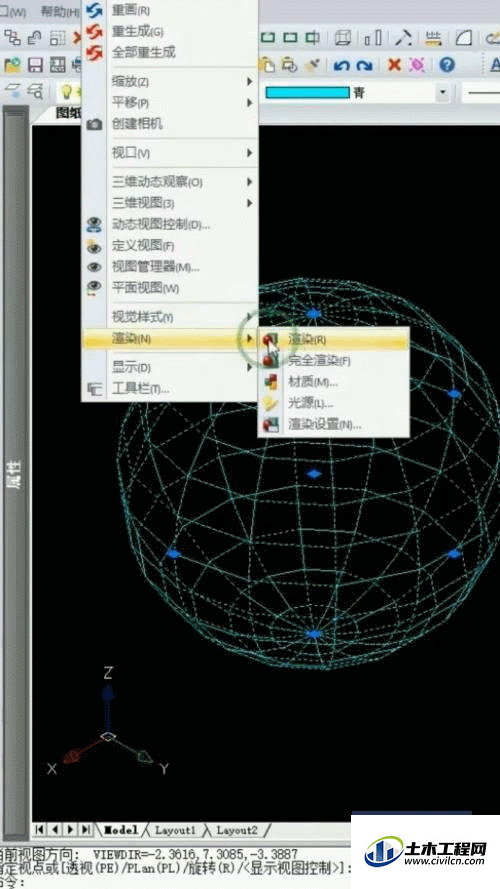The image size is (500, 889).
Task: Click the second layer tool icon
Action: [36, 91]
